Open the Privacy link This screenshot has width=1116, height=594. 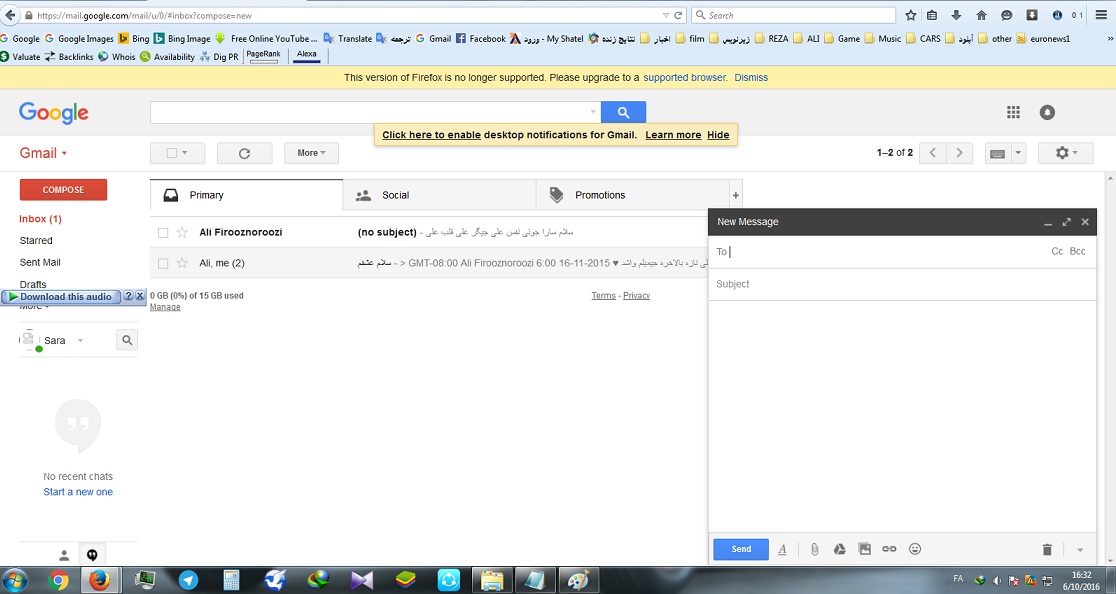click(636, 296)
